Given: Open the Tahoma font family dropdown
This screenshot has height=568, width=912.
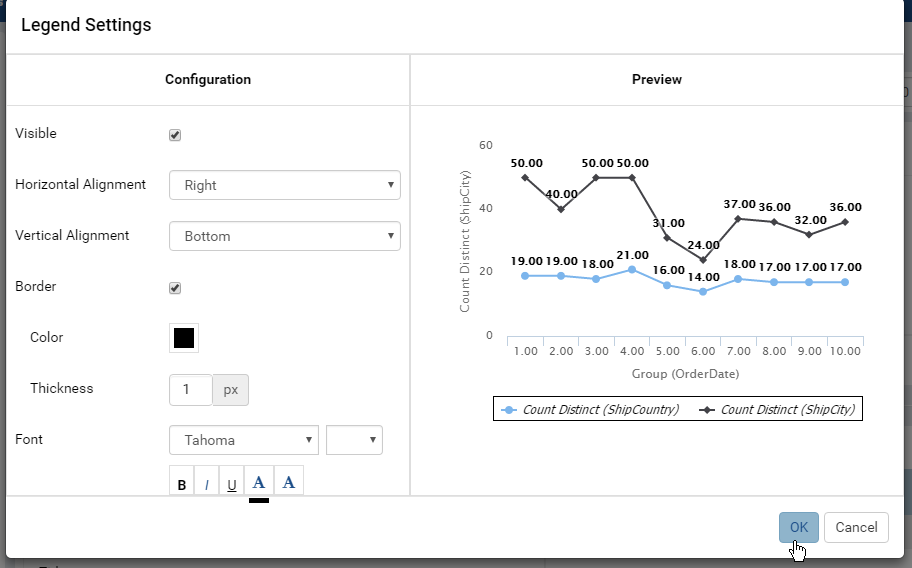Looking at the screenshot, I should 244,440.
